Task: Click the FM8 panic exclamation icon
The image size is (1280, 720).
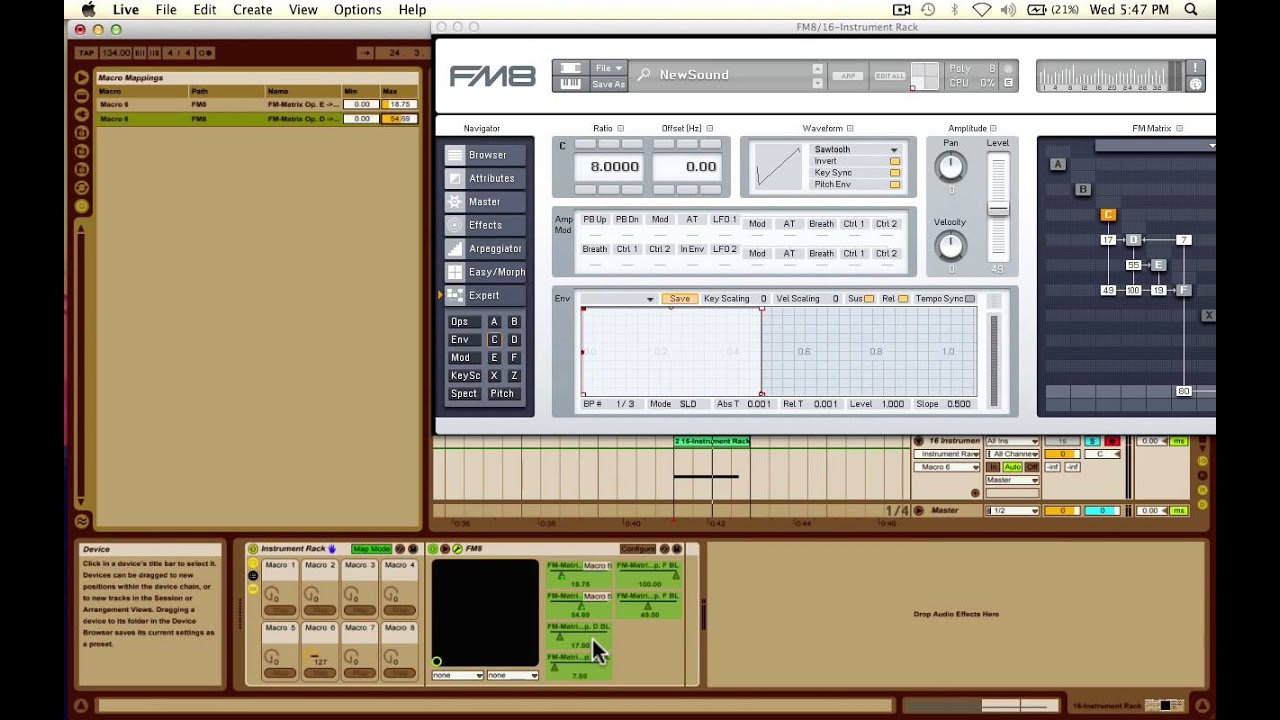Action: pyautogui.click(x=1195, y=68)
